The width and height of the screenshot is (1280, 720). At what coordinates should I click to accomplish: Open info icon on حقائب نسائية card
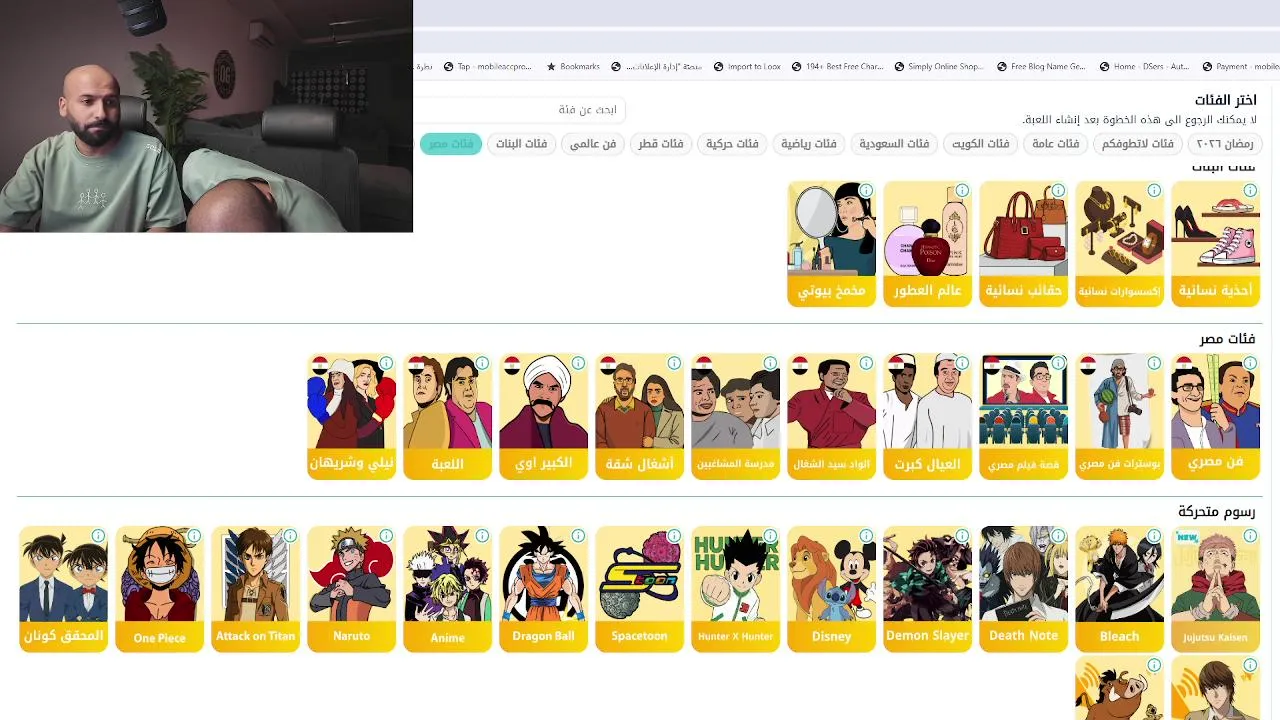[1058, 190]
